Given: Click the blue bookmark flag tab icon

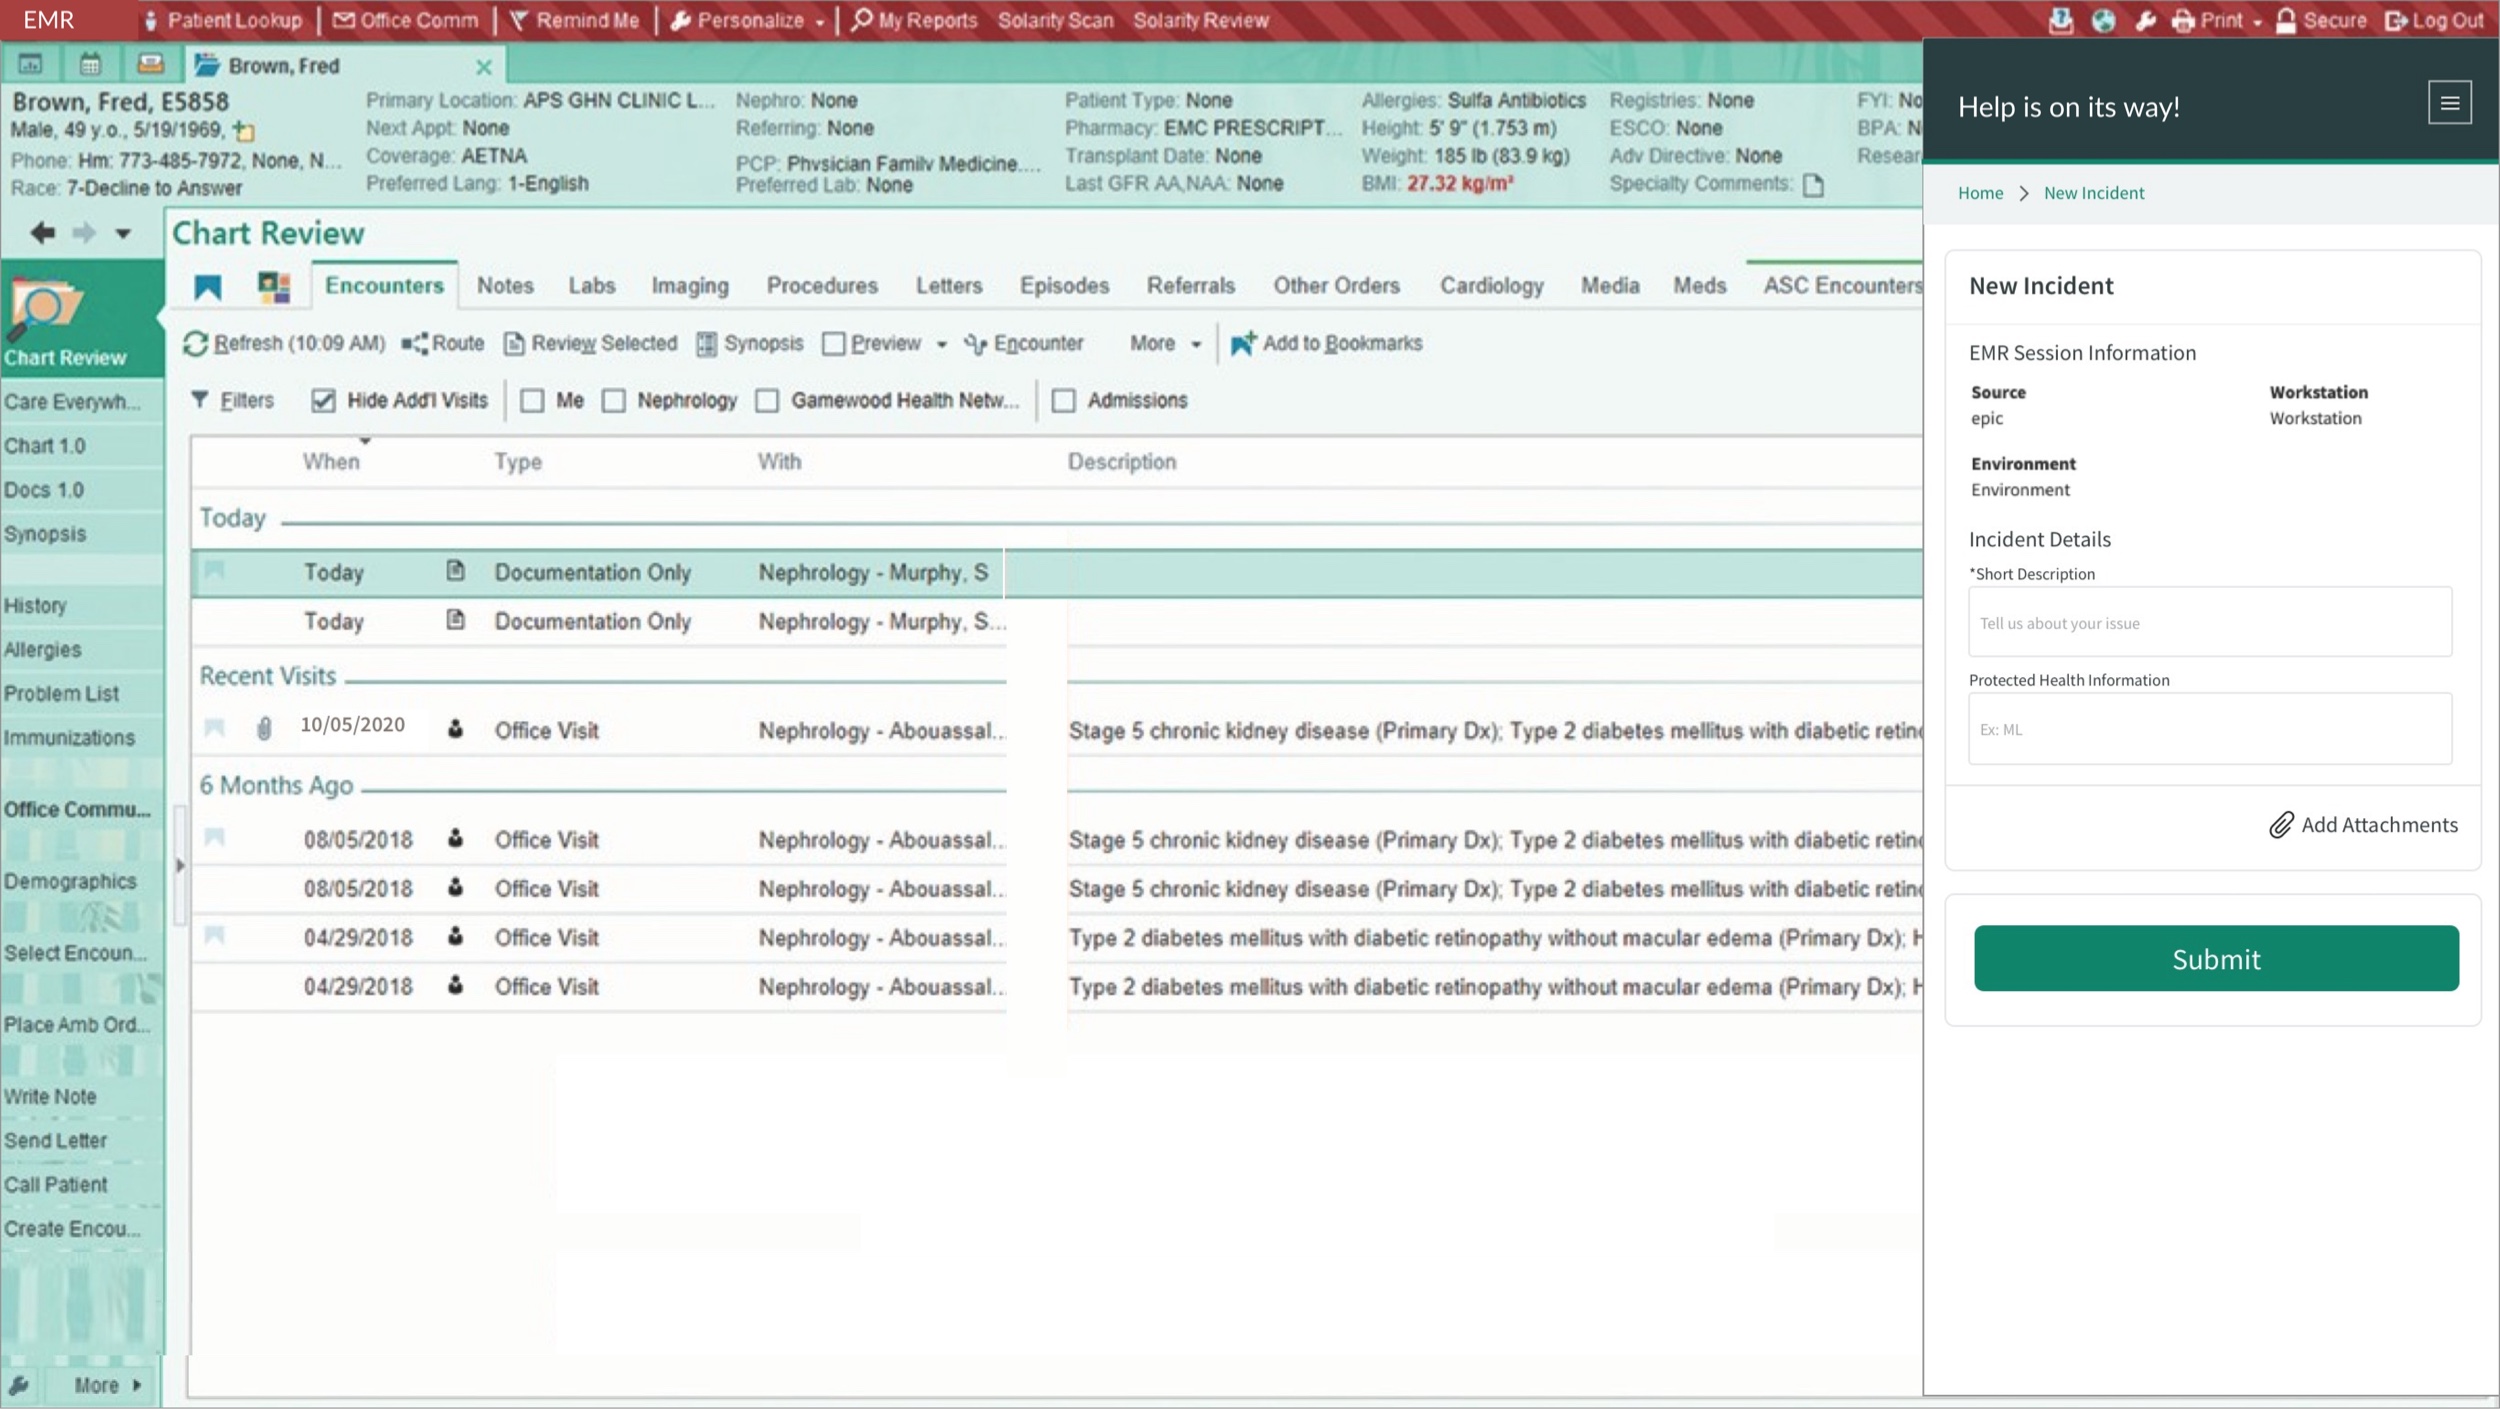Looking at the screenshot, I should coord(208,287).
